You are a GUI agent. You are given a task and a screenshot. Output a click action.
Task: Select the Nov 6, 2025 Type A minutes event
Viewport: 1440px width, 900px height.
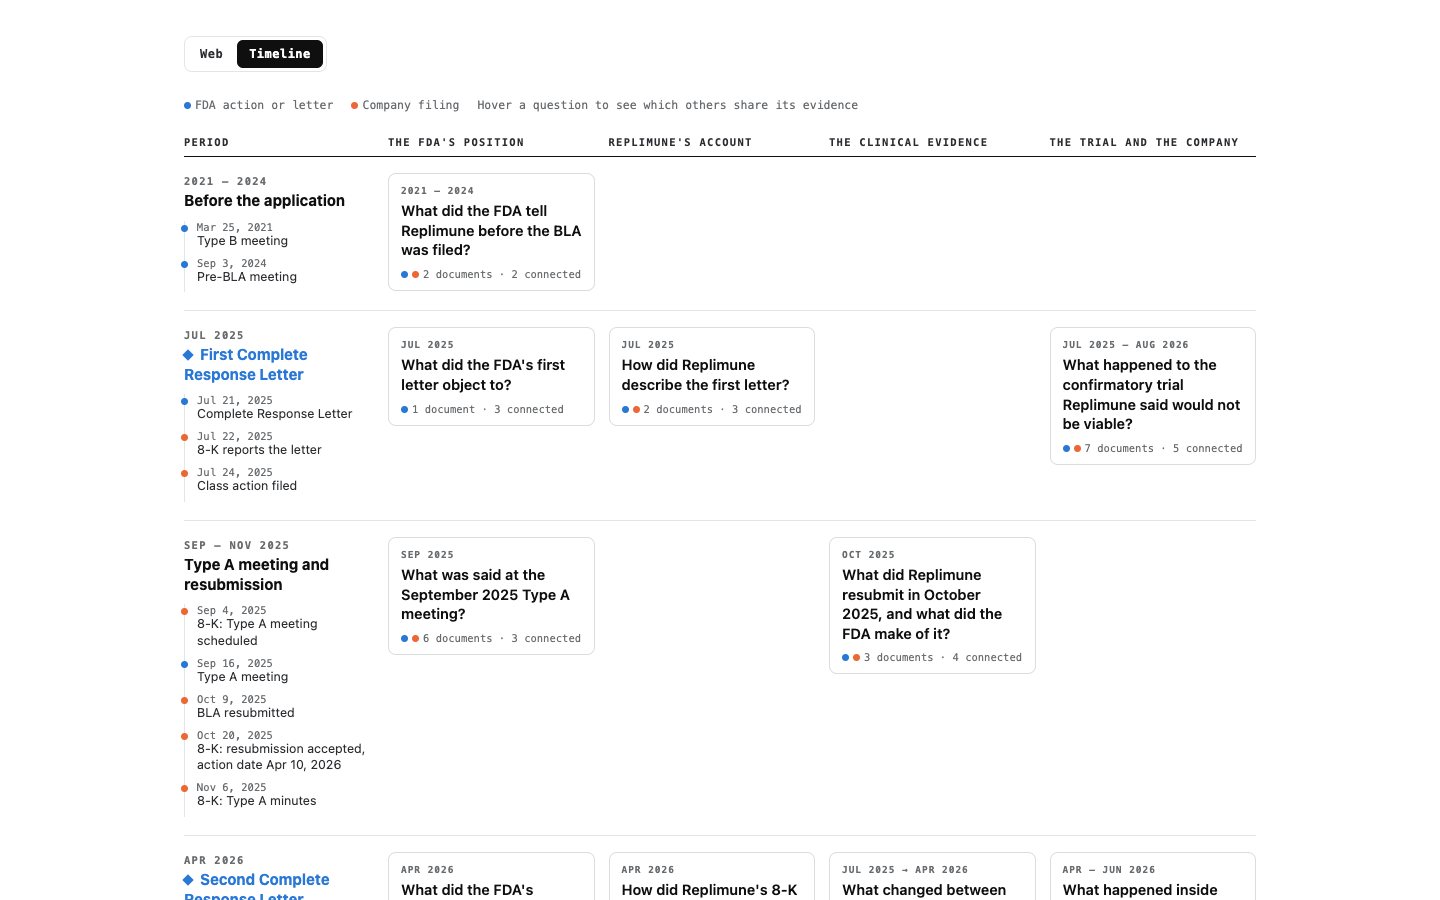pyautogui.click(x=256, y=794)
